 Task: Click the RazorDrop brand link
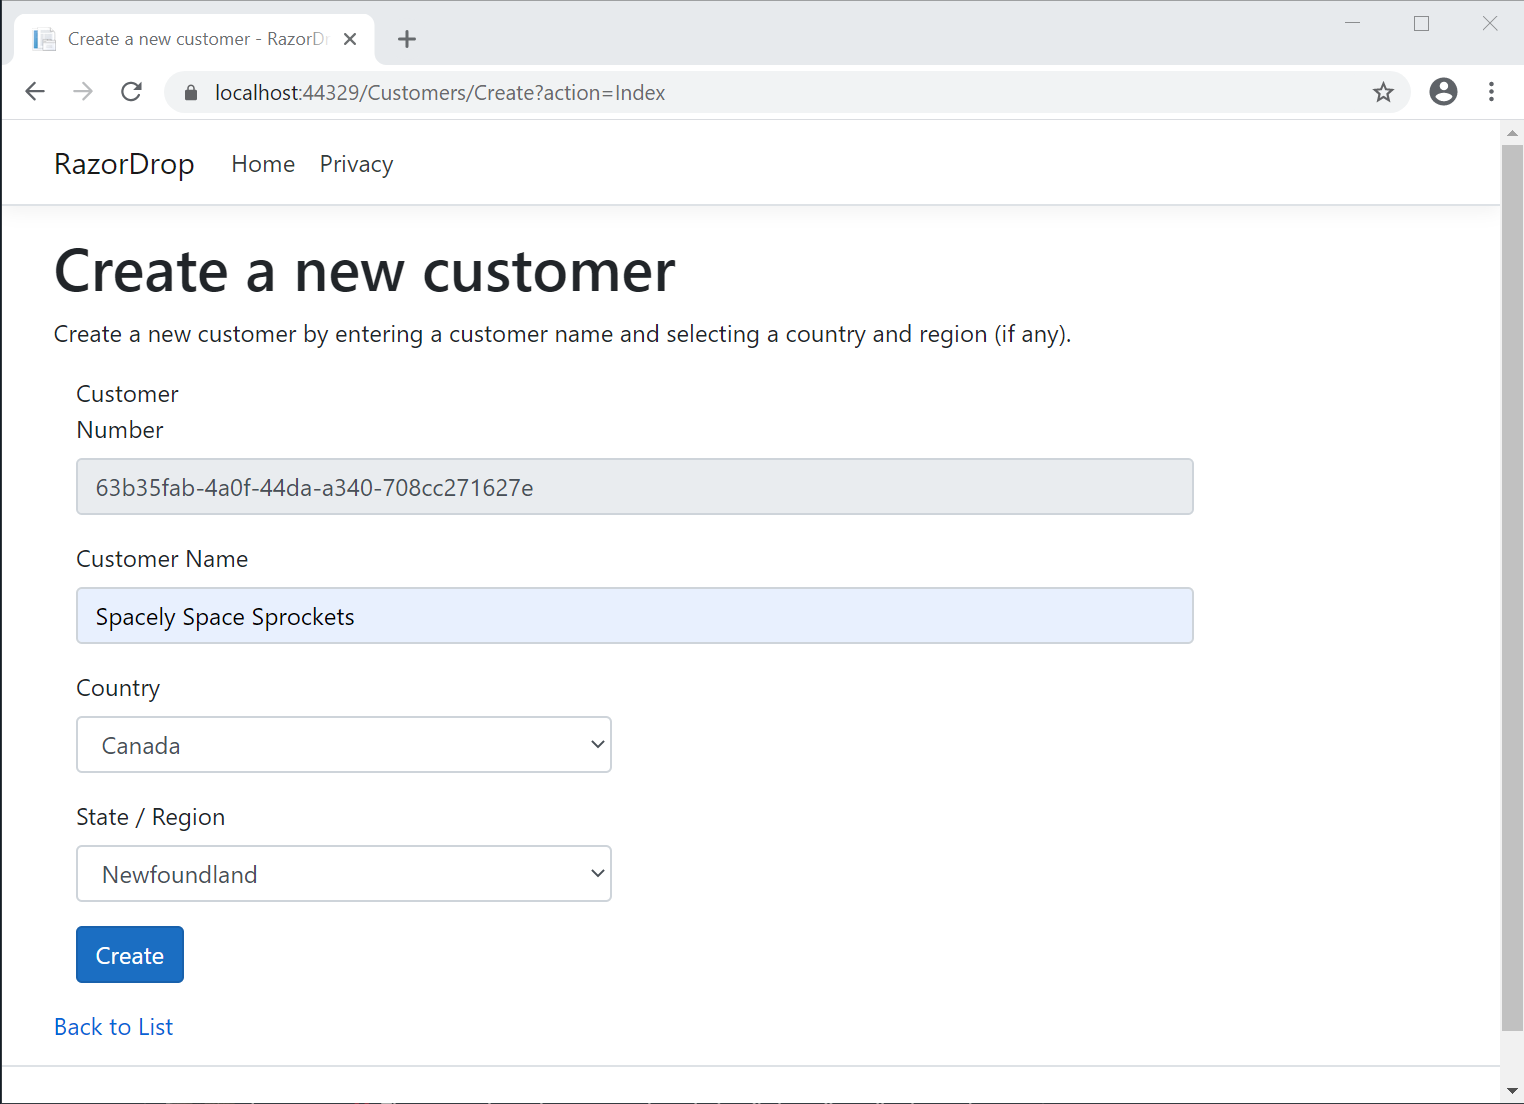[x=124, y=163]
